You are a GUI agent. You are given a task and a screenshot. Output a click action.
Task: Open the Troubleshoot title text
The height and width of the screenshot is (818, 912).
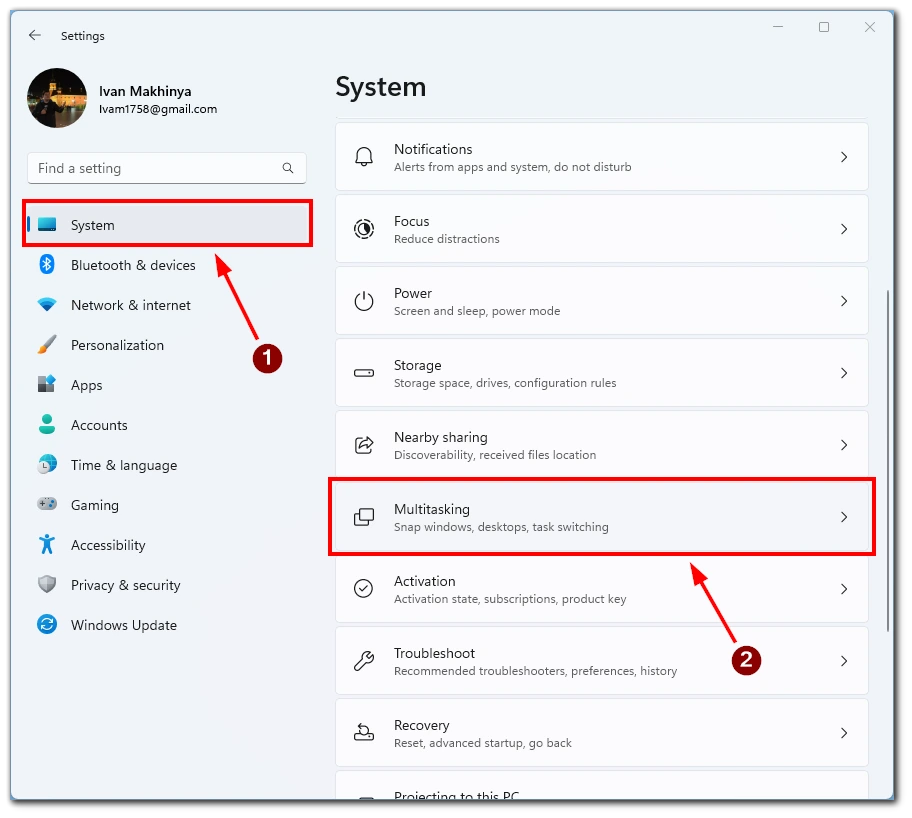[434, 653]
